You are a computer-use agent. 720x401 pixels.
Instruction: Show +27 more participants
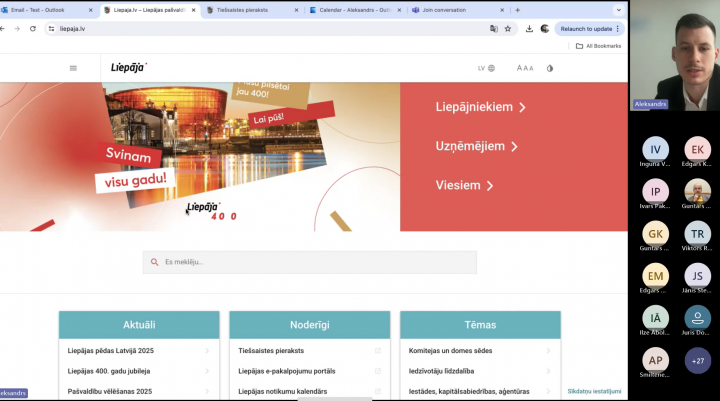[x=698, y=361]
